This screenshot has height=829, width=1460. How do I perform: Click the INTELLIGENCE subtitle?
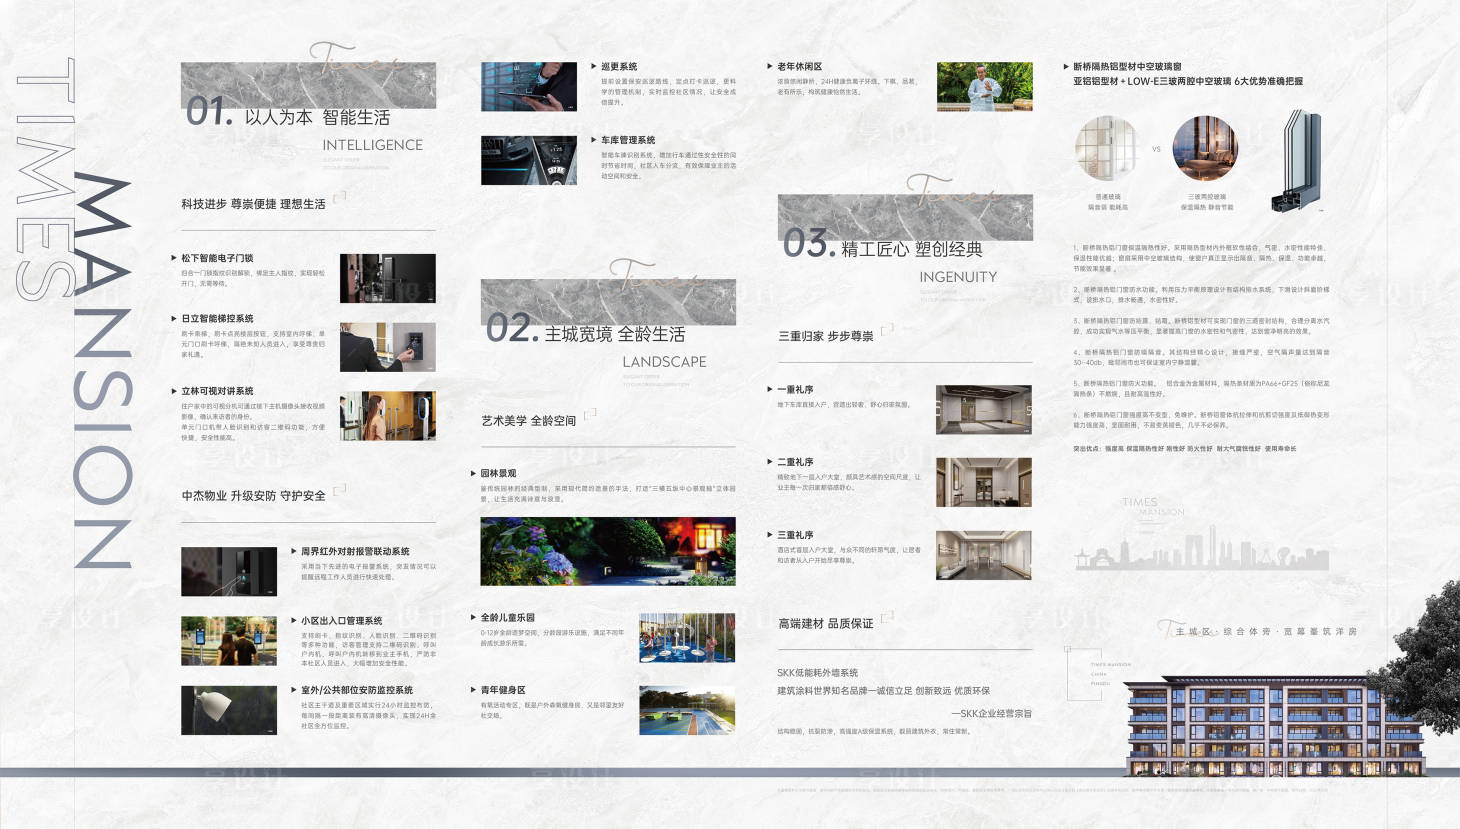(x=372, y=145)
